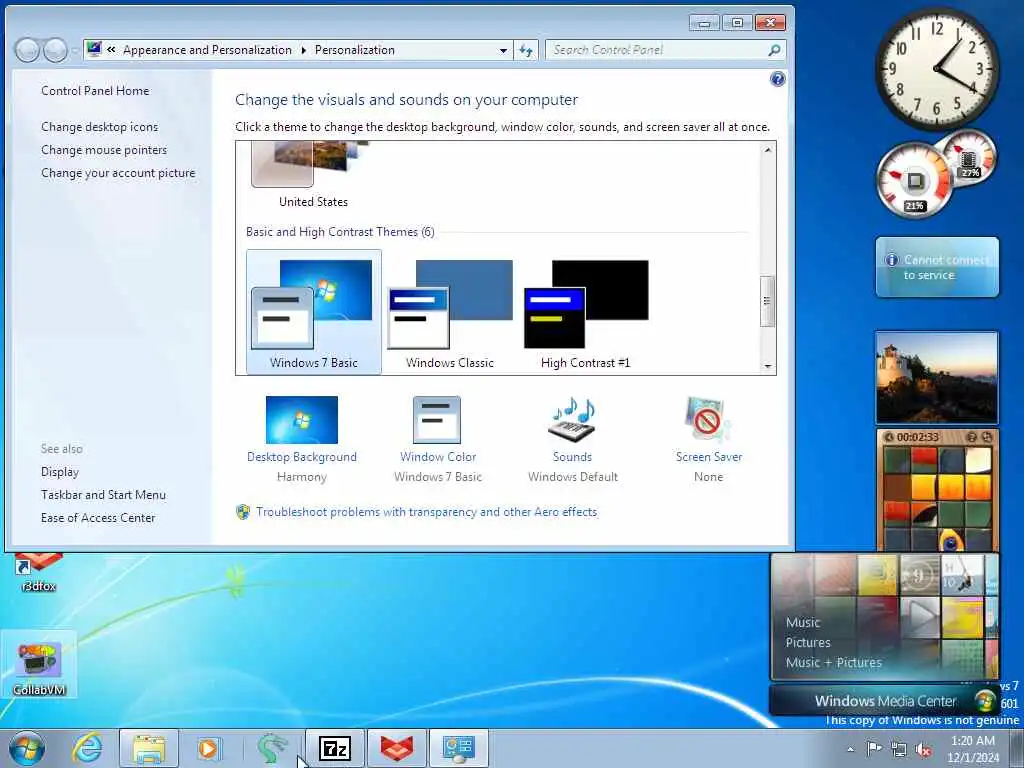Open the Display link under See also

pos(59,472)
